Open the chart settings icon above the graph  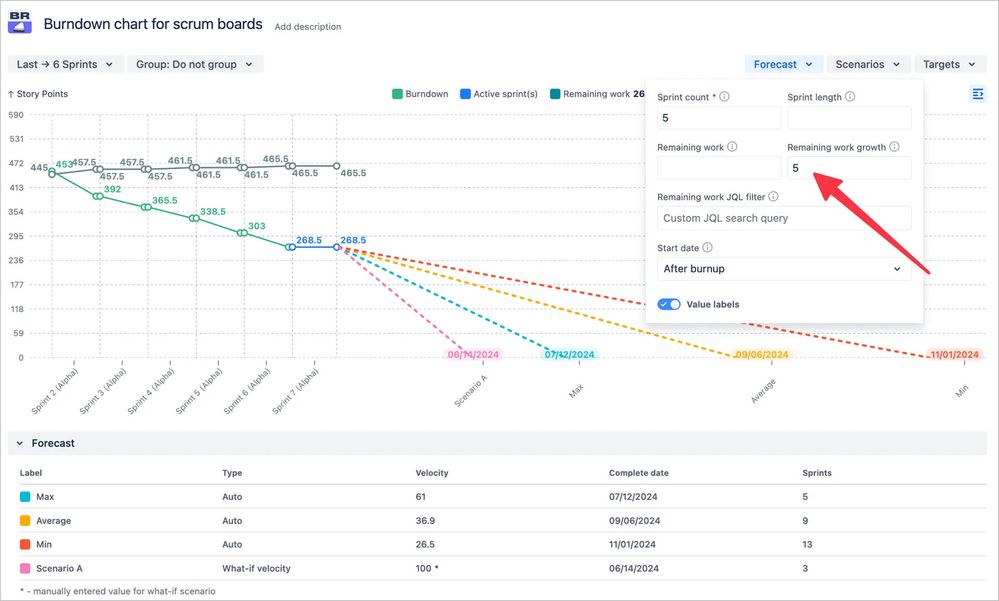(x=977, y=93)
